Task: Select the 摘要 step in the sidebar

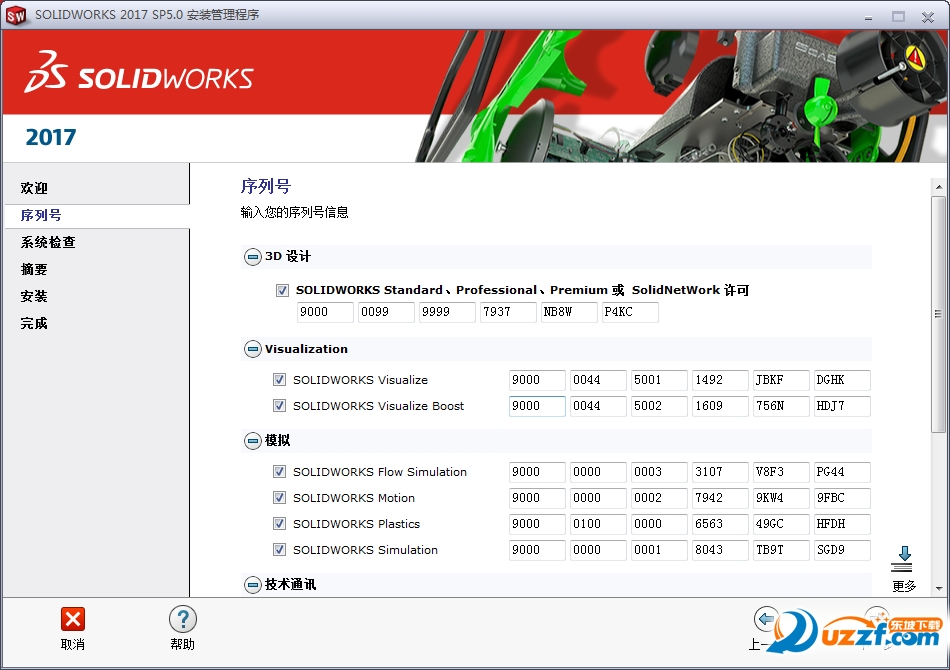Action: point(34,269)
